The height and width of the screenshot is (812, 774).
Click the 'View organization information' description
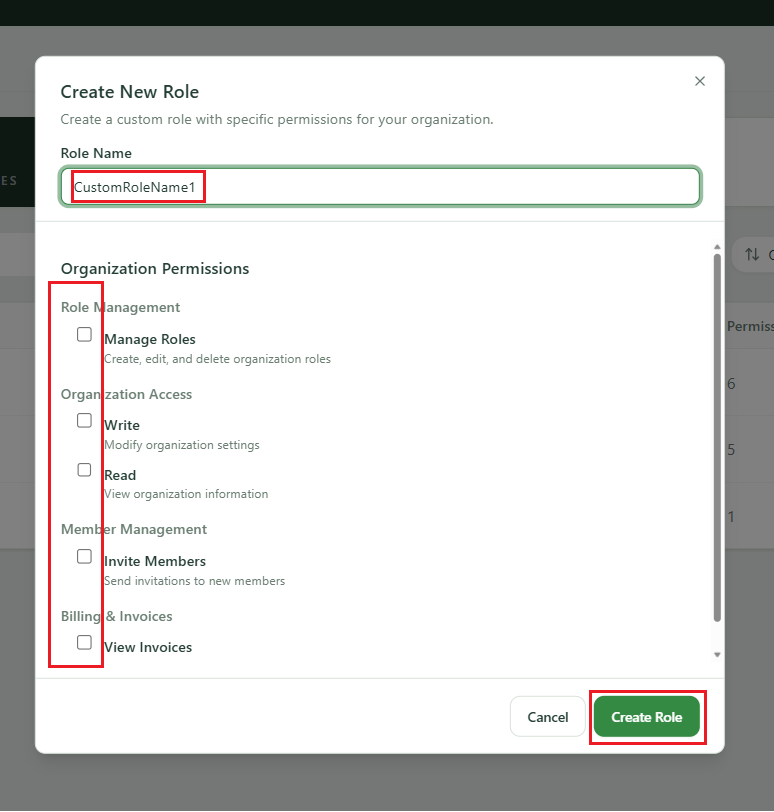pyautogui.click(x=186, y=494)
